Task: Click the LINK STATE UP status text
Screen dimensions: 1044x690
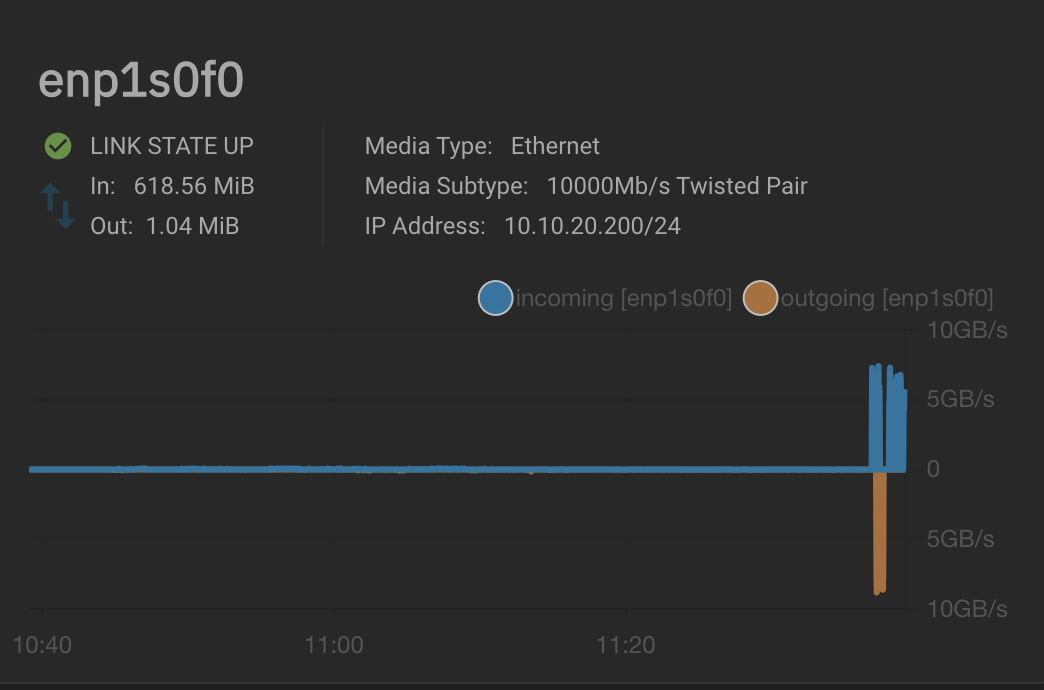Action: coord(172,146)
